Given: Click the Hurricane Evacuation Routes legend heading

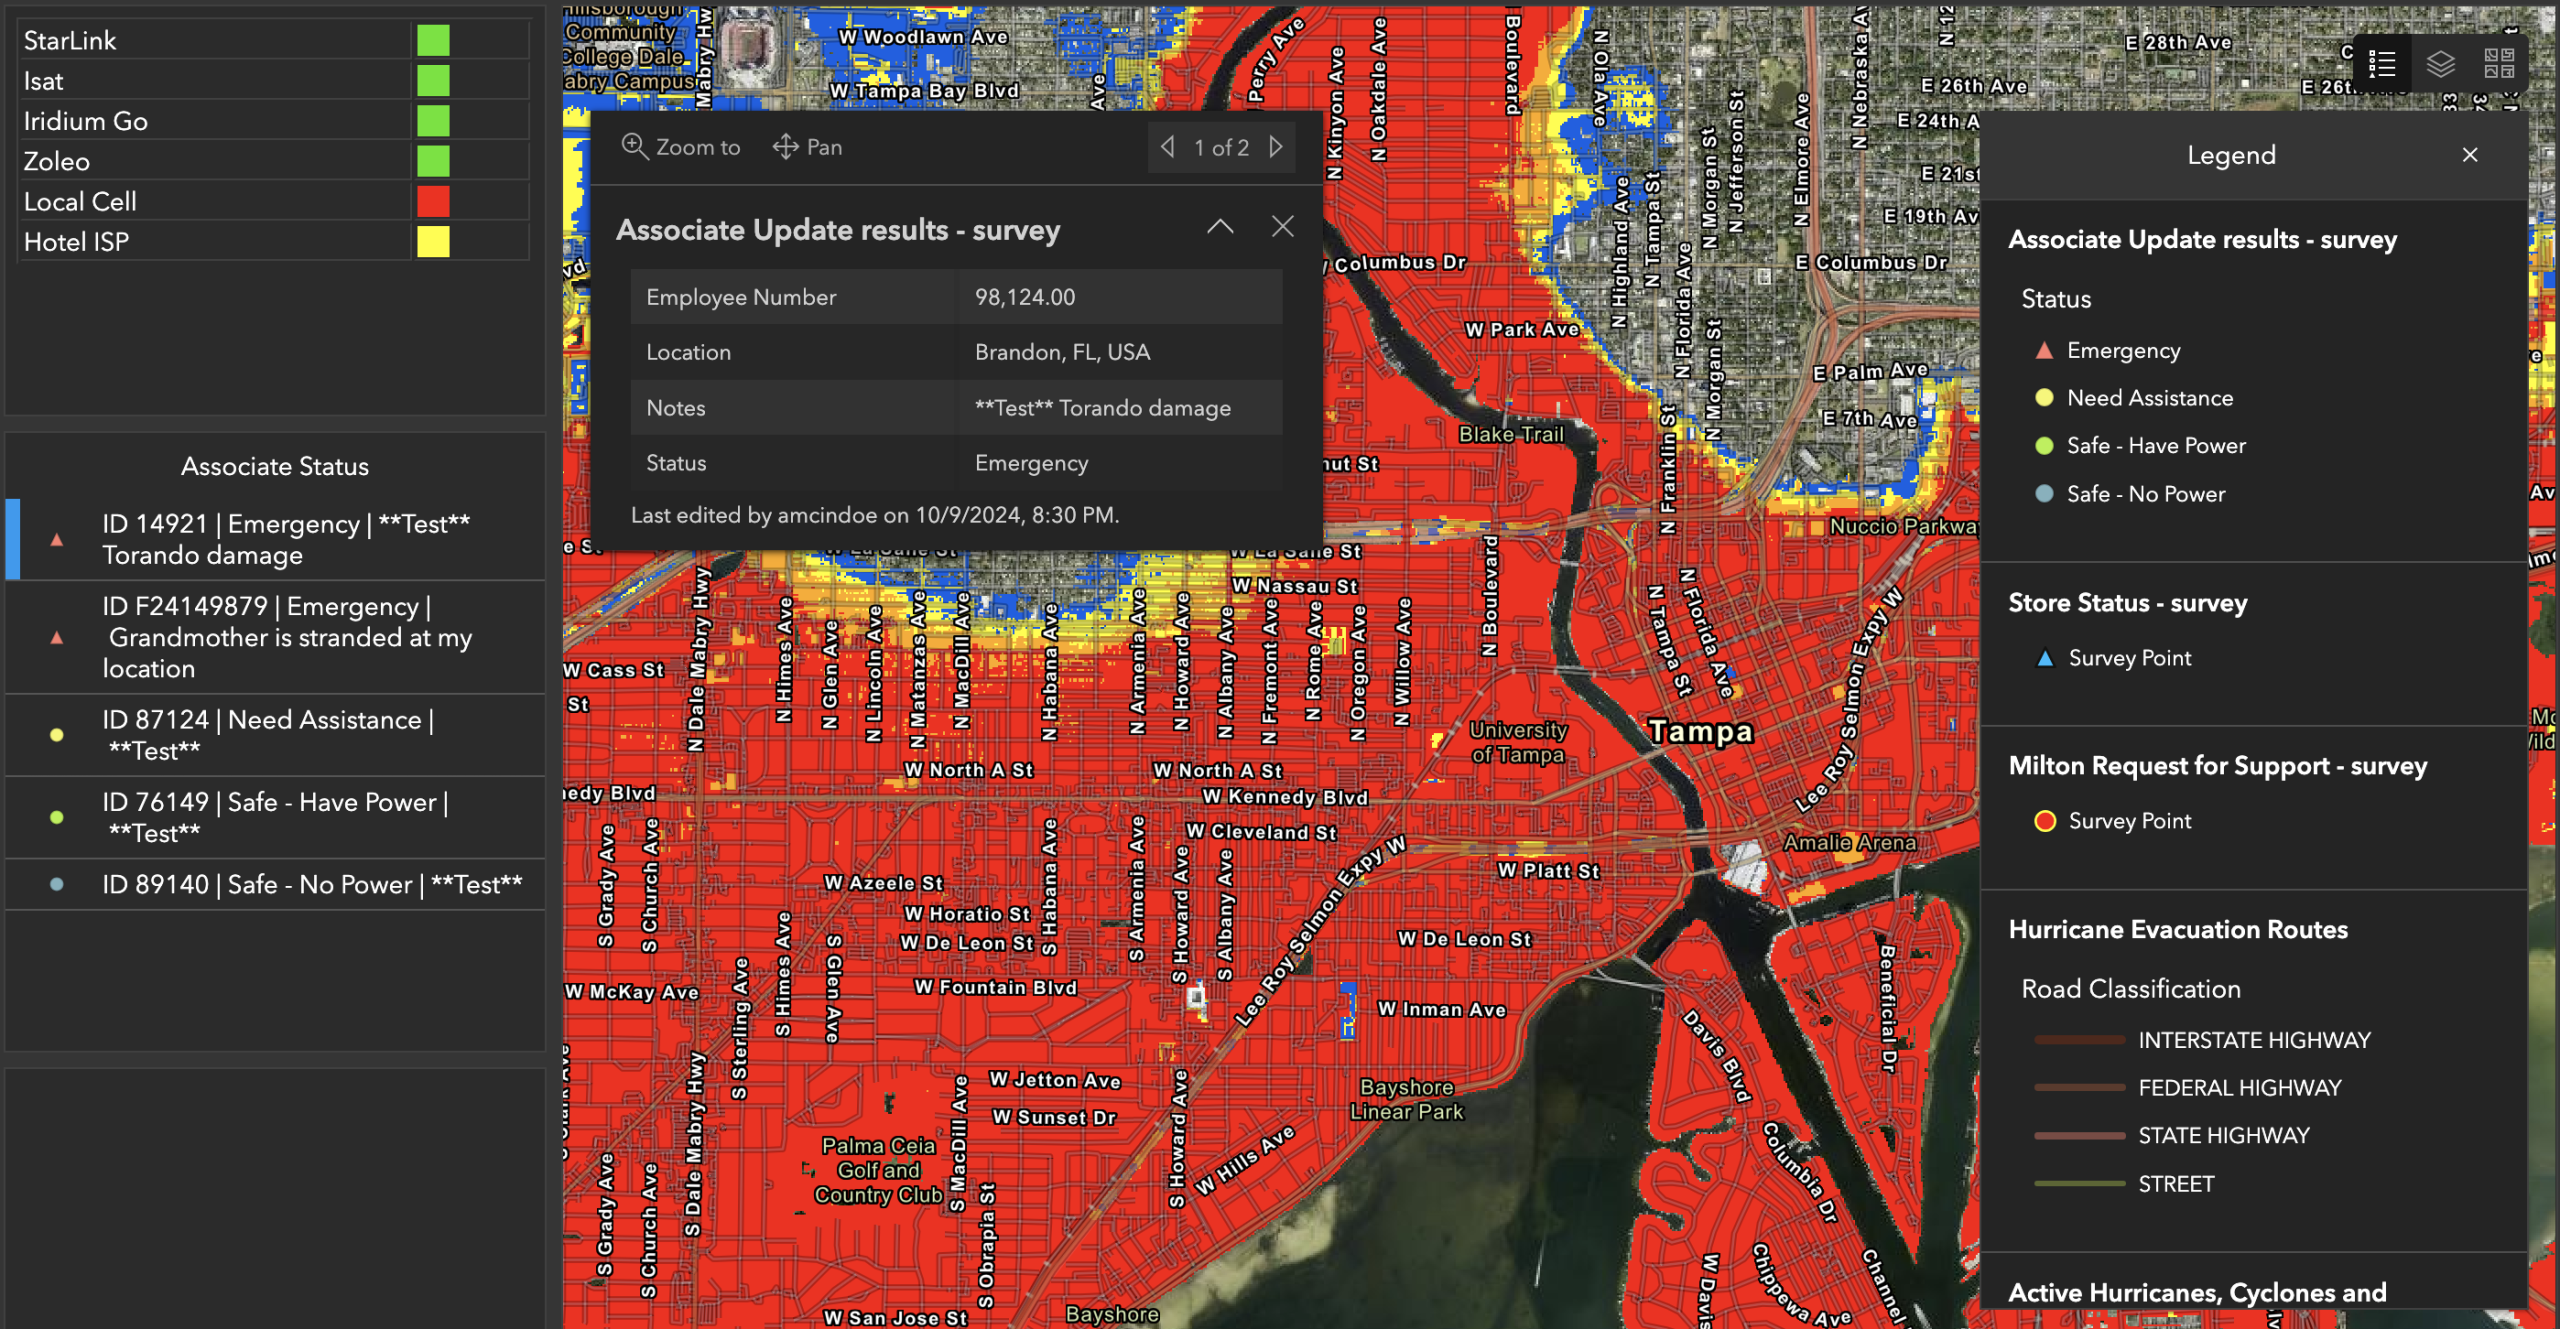Looking at the screenshot, I should pos(2178,929).
